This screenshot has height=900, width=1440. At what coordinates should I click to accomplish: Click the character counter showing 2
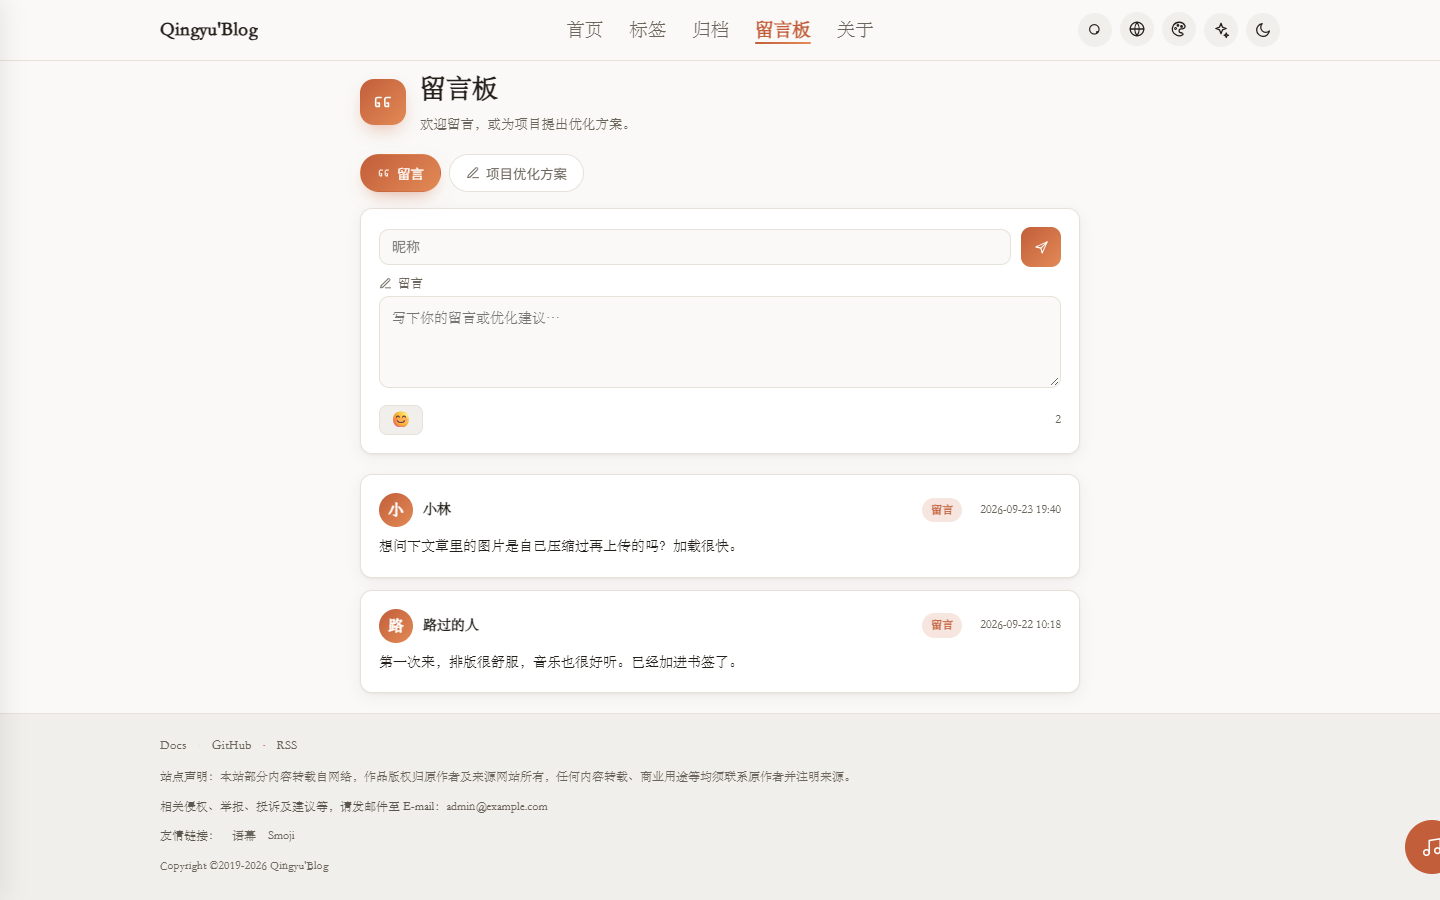coord(1058,419)
